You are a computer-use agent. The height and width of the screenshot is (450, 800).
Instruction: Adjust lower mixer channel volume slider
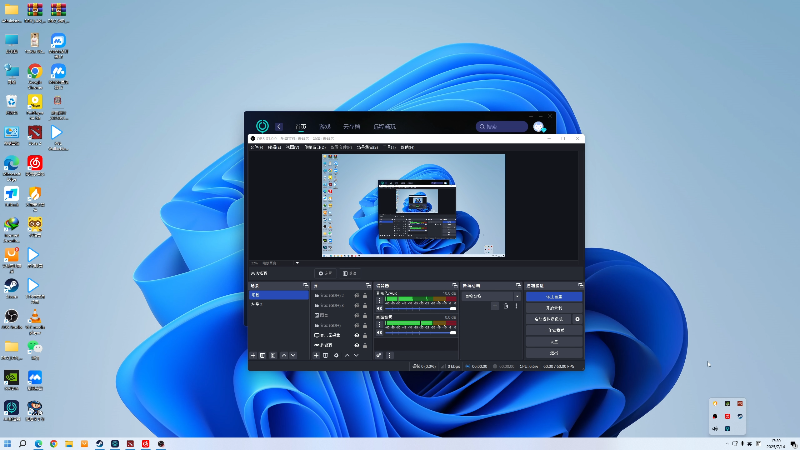pos(420,333)
